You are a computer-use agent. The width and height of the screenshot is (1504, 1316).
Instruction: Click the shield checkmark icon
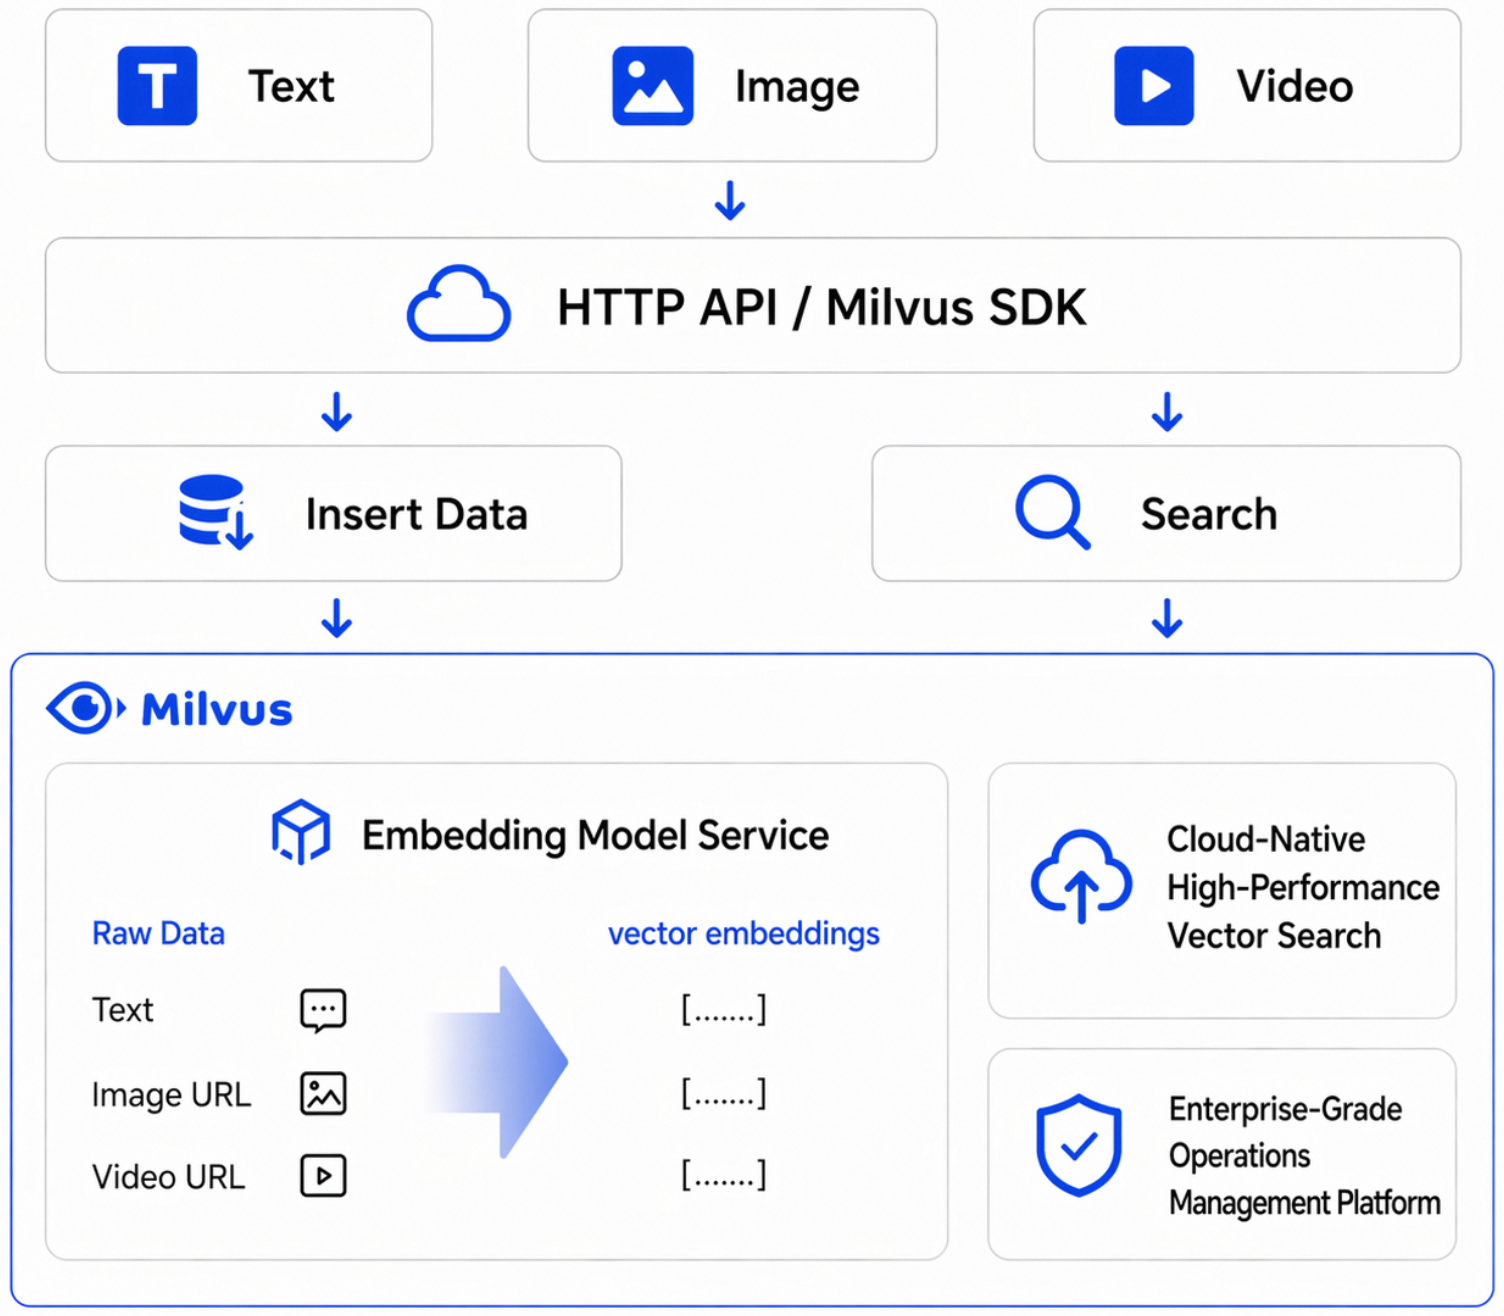click(x=1079, y=1146)
